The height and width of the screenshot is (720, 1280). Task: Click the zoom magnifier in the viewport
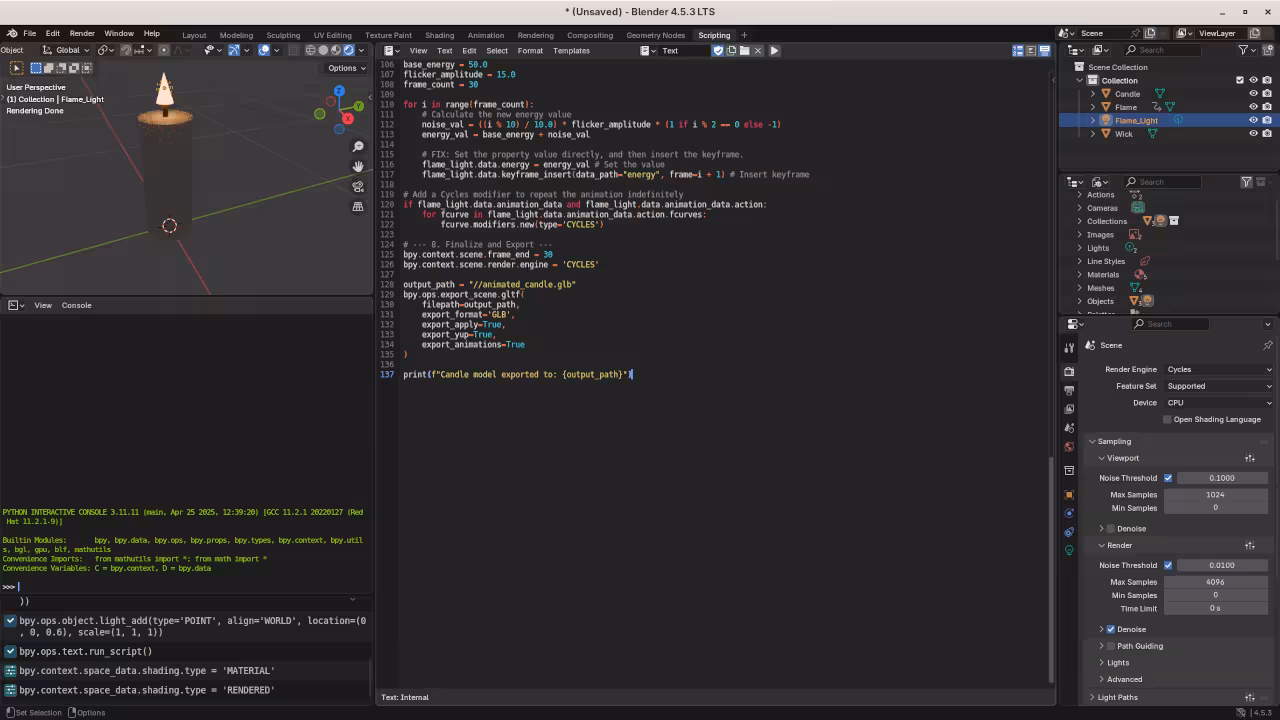pos(358,146)
